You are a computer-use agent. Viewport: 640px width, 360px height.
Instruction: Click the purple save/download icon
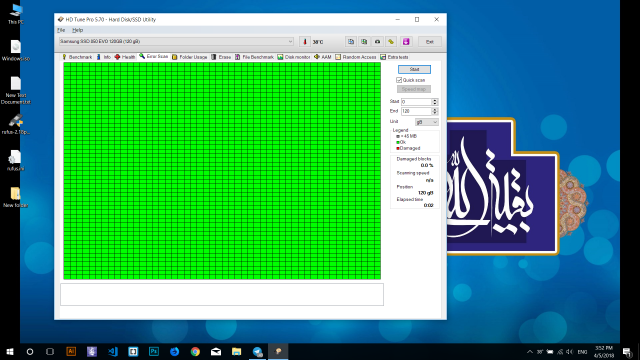tap(406, 42)
